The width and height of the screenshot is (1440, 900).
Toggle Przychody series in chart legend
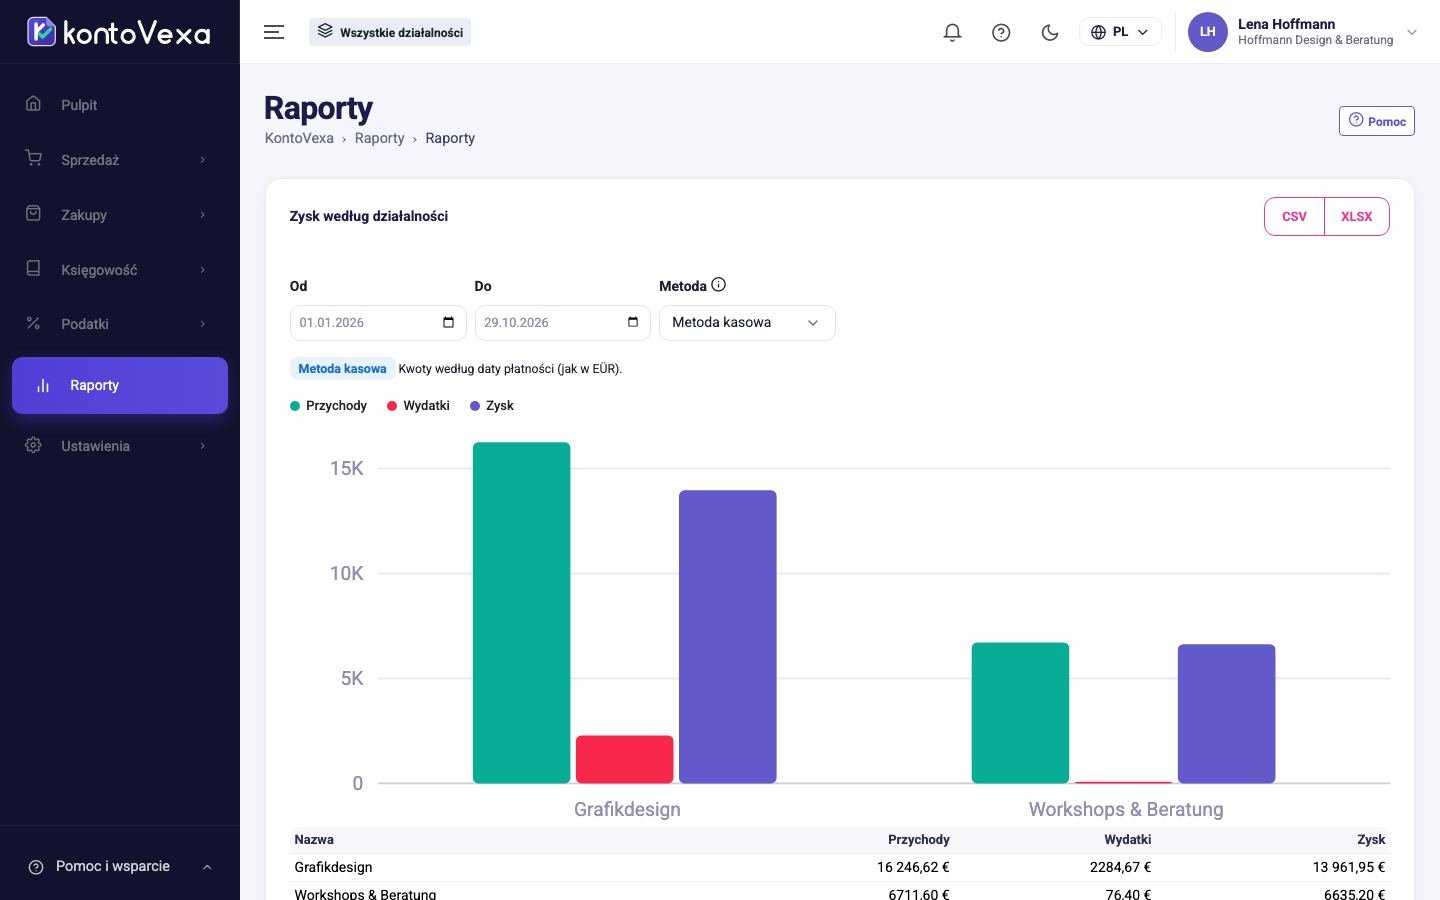tap(329, 406)
